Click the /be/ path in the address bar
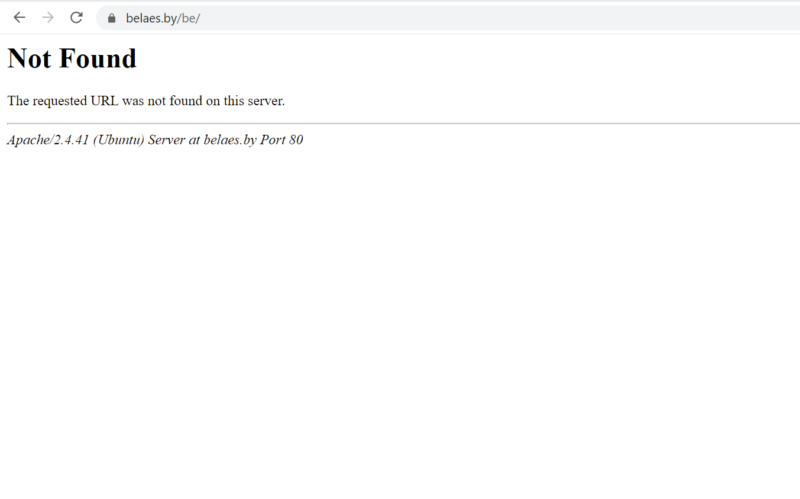Screen dimensions: 800x499 [x=190, y=19]
